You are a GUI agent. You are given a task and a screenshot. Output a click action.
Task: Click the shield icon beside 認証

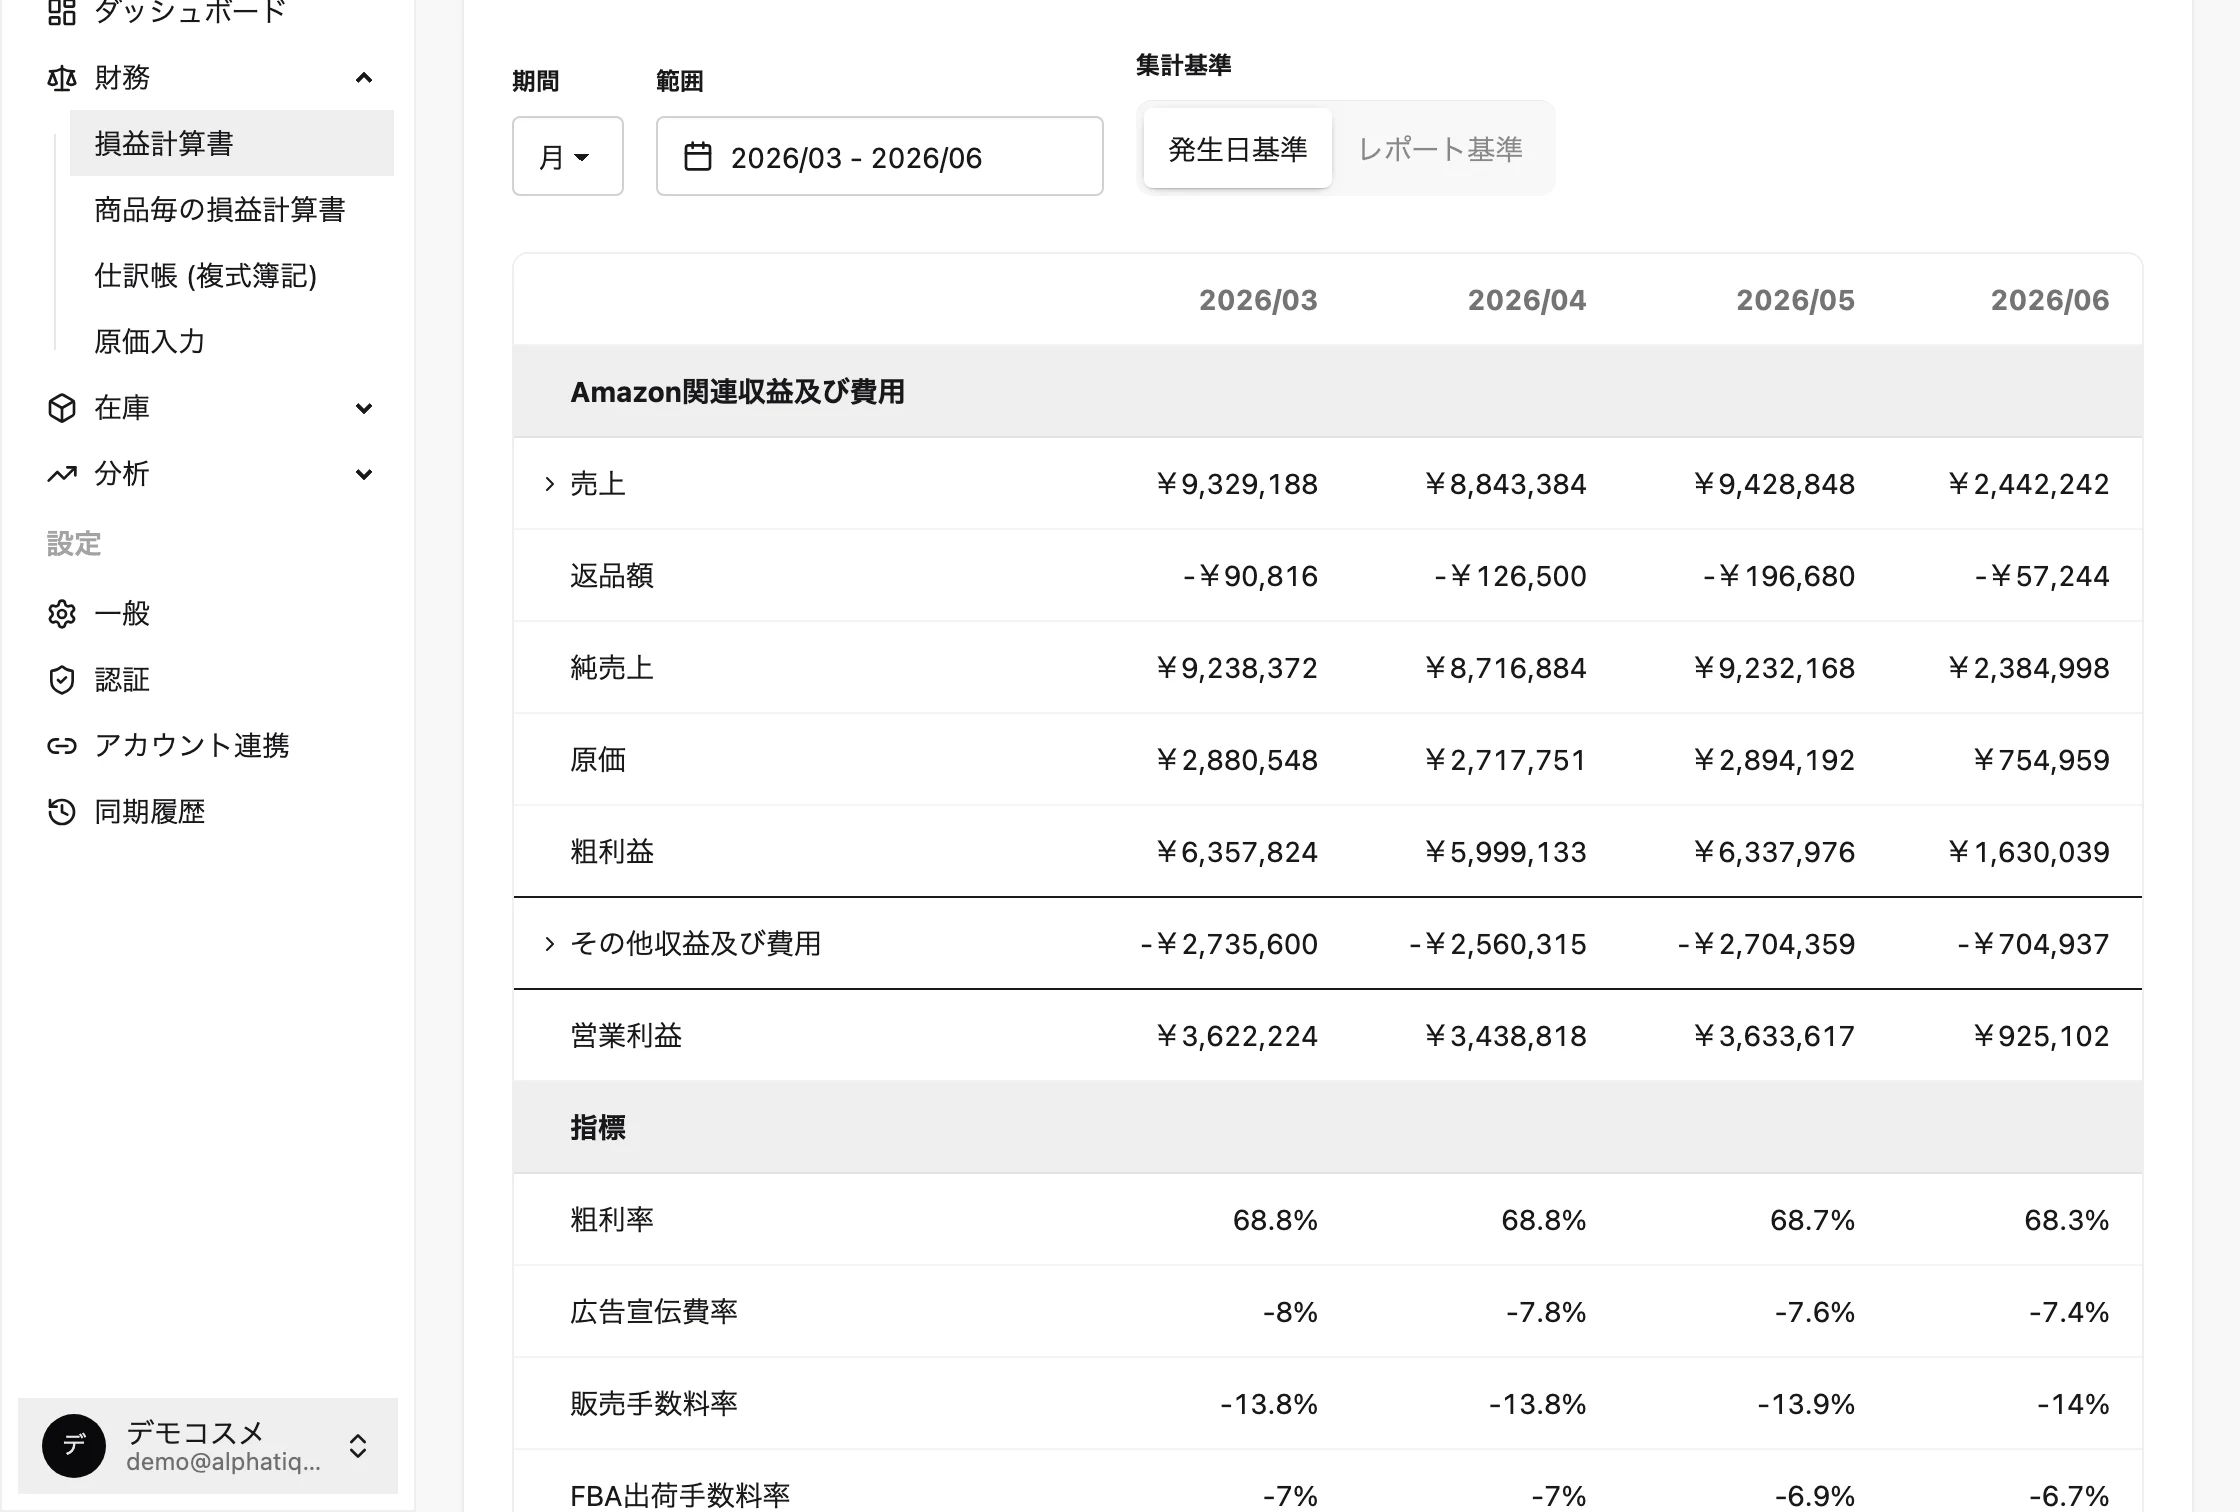[x=62, y=680]
